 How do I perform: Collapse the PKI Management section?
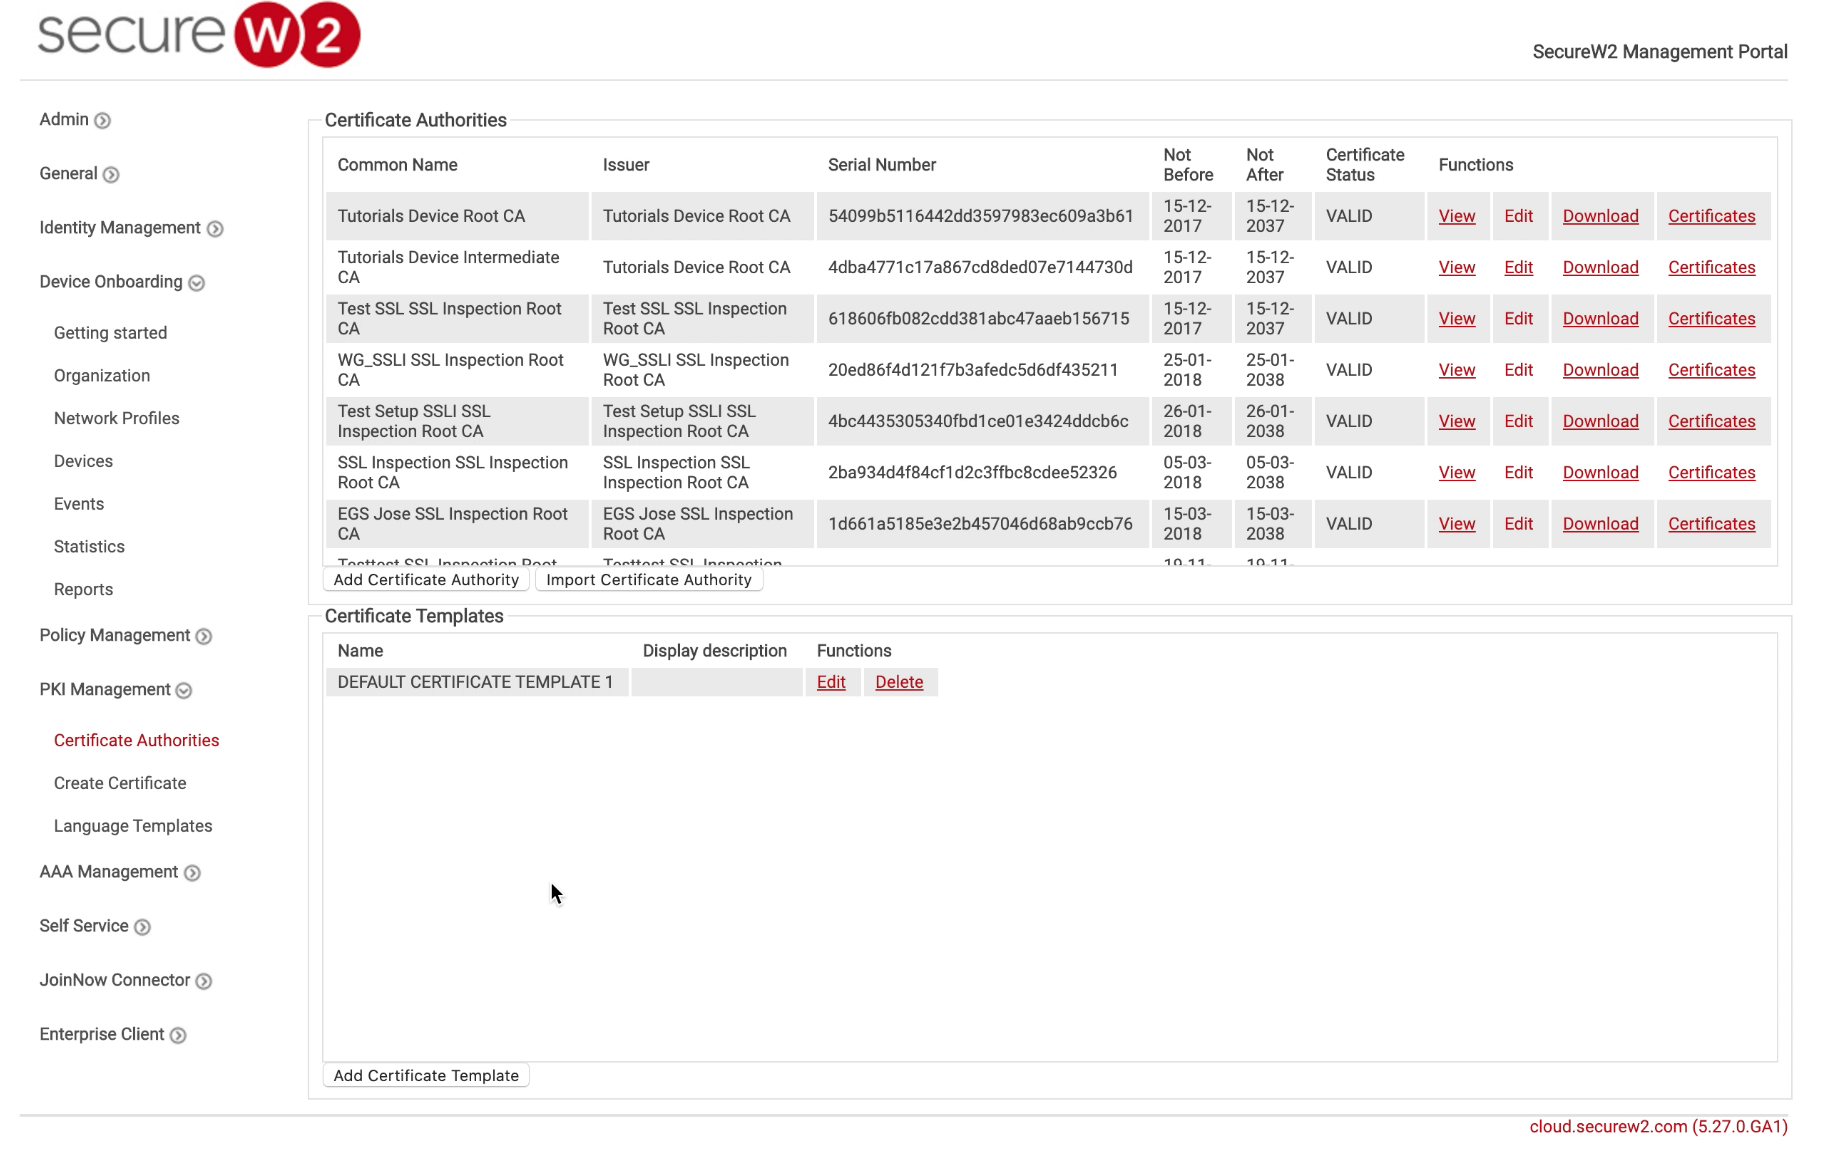183,690
